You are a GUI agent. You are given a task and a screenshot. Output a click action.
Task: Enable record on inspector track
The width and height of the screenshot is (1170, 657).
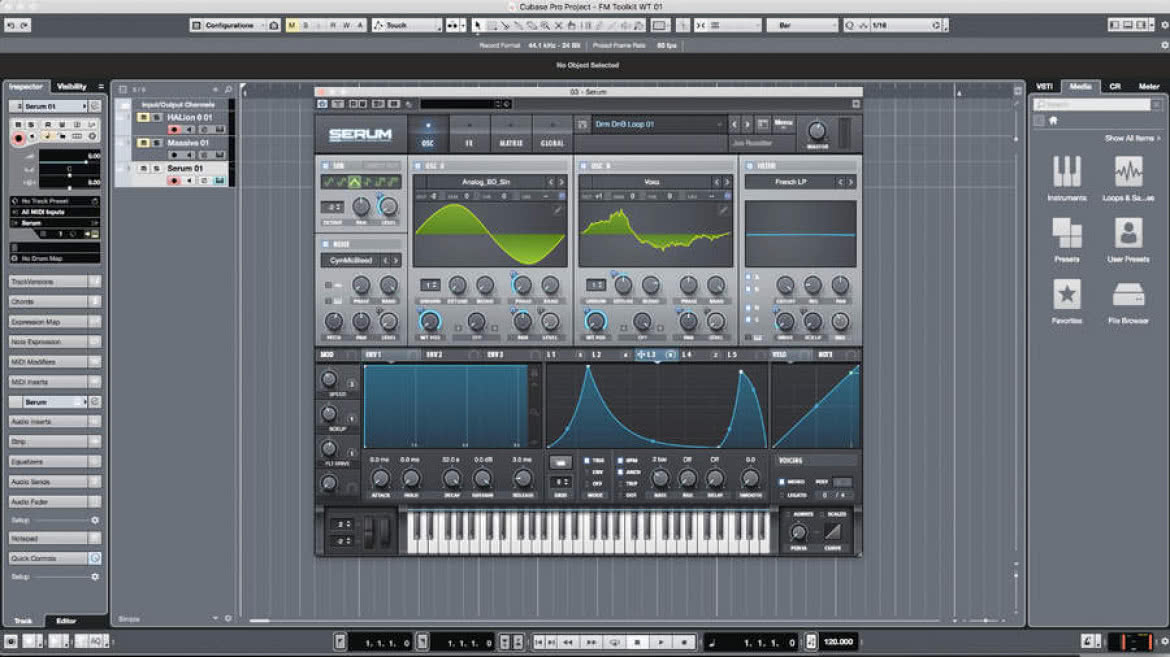point(19,138)
